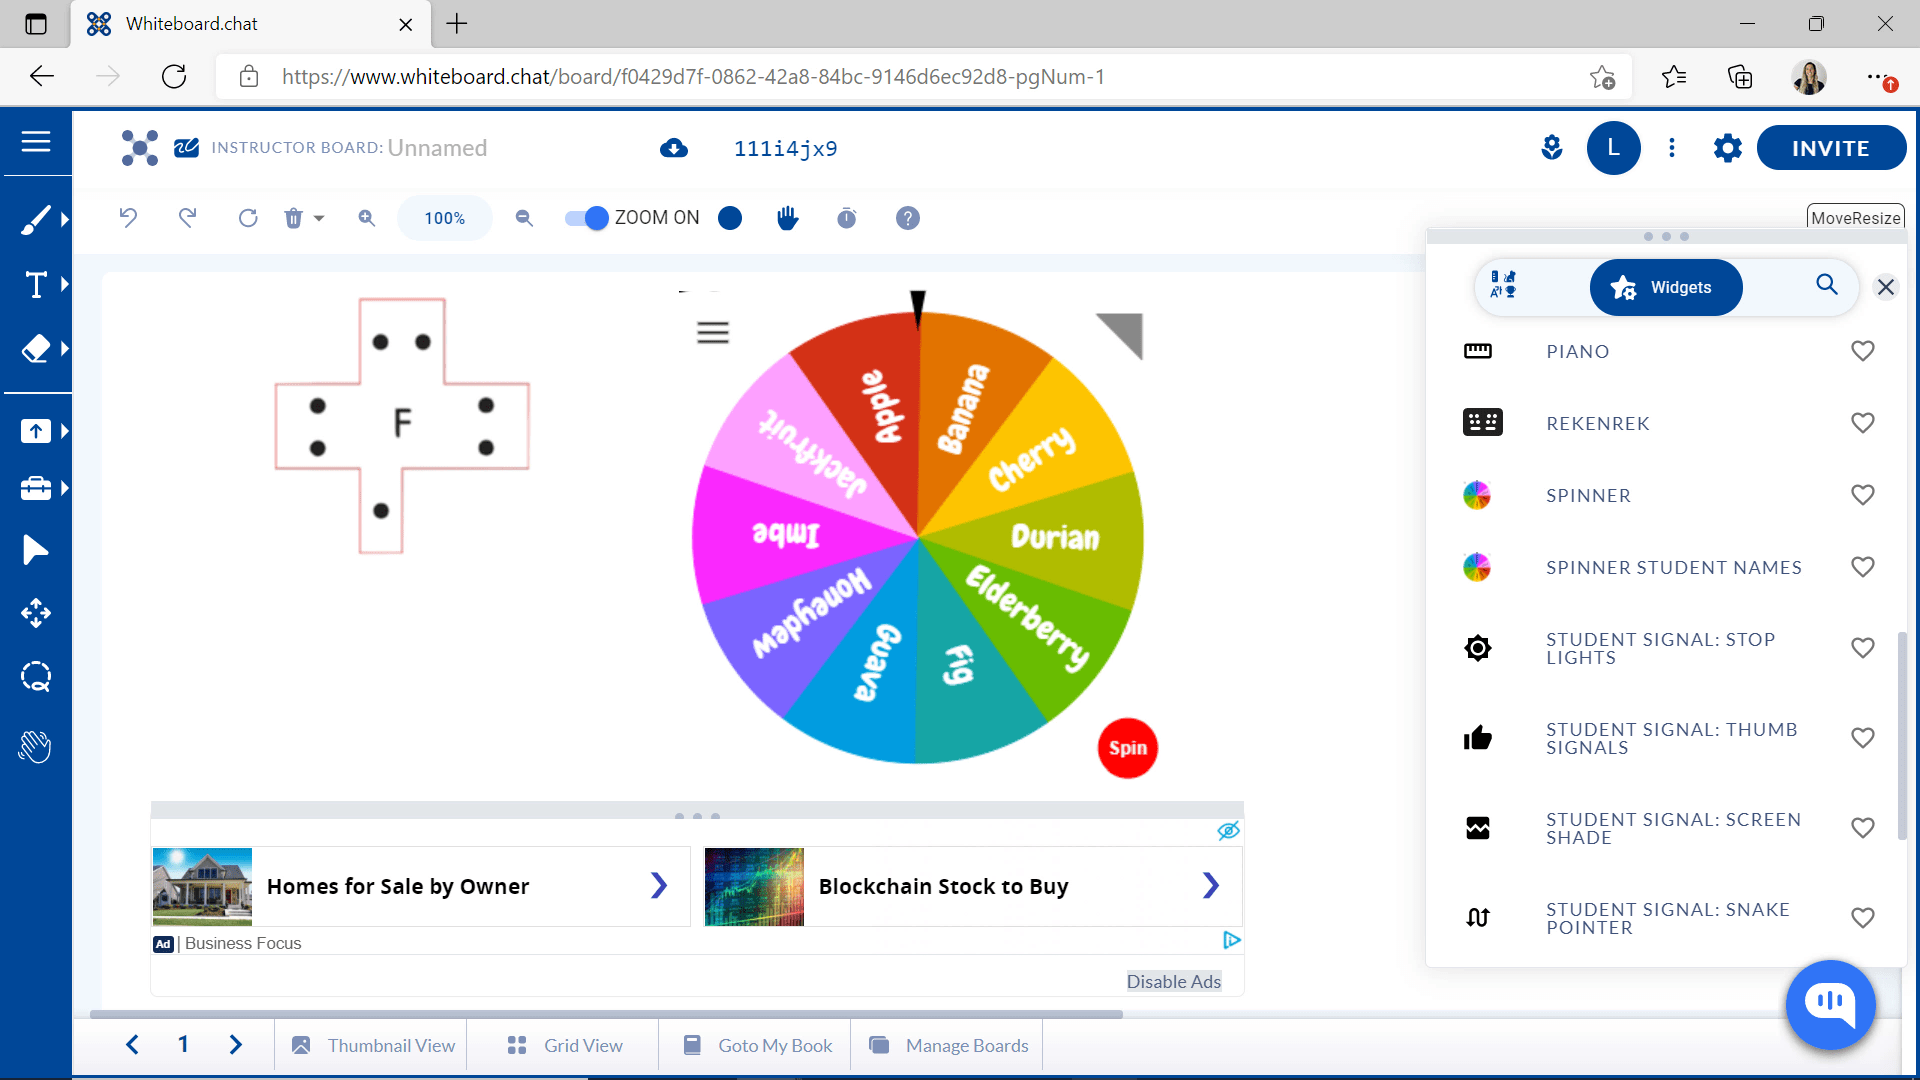Click the Text tool icon in sidebar
The width and height of the screenshot is (1920, 1080).
36,285
